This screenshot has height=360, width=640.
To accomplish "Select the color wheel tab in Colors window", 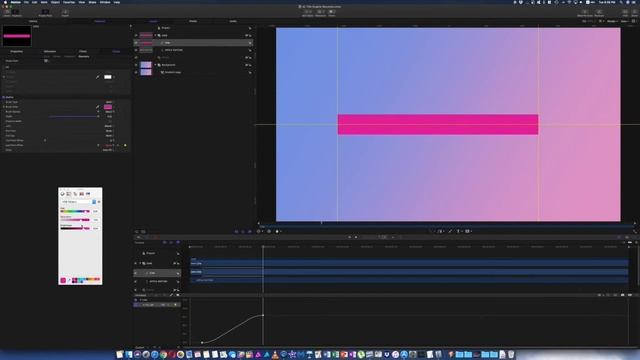I will [x=62, y=194].
